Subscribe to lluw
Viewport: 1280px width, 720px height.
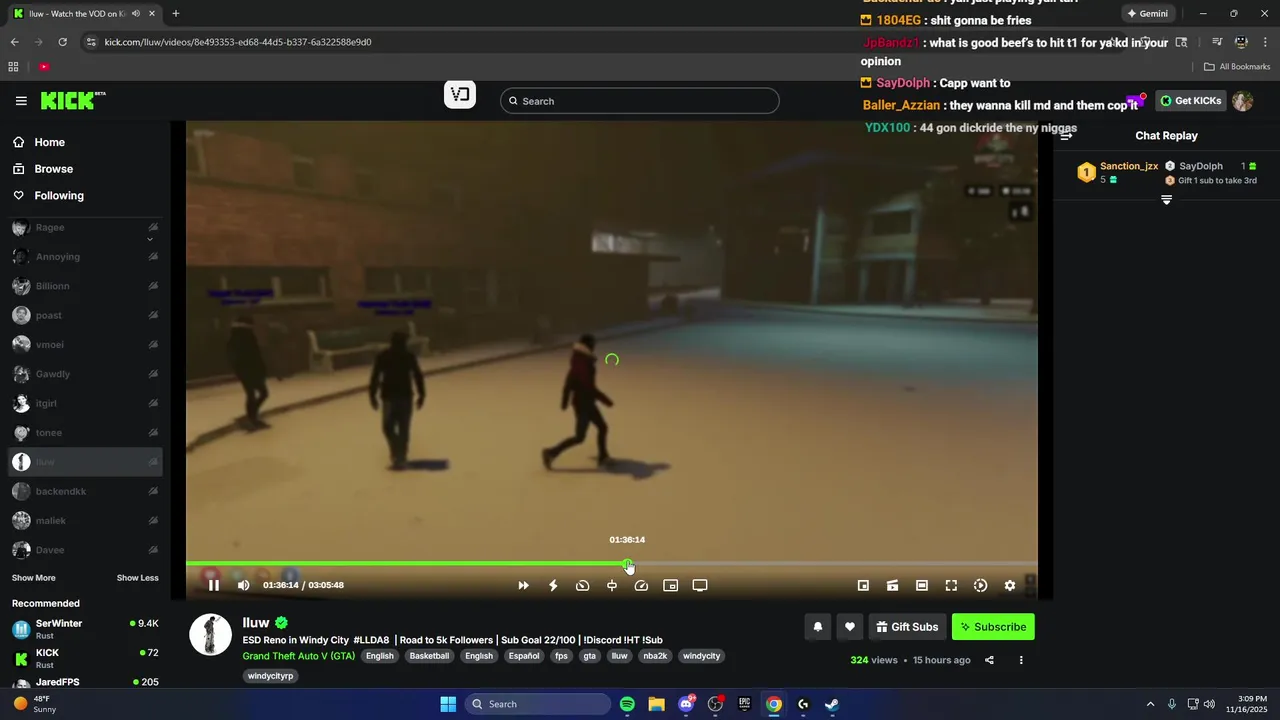(993, 627)
